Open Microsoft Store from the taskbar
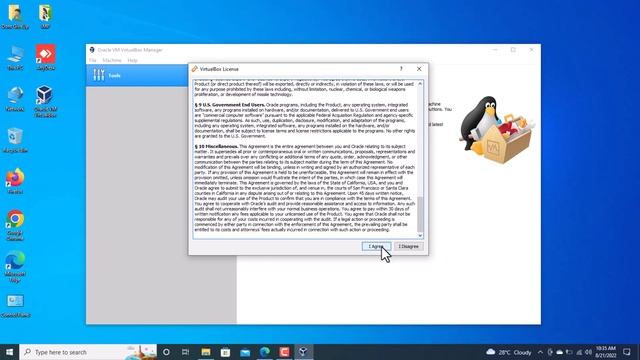The width and height of the screenshot is (640, 360). coord(225,352)
